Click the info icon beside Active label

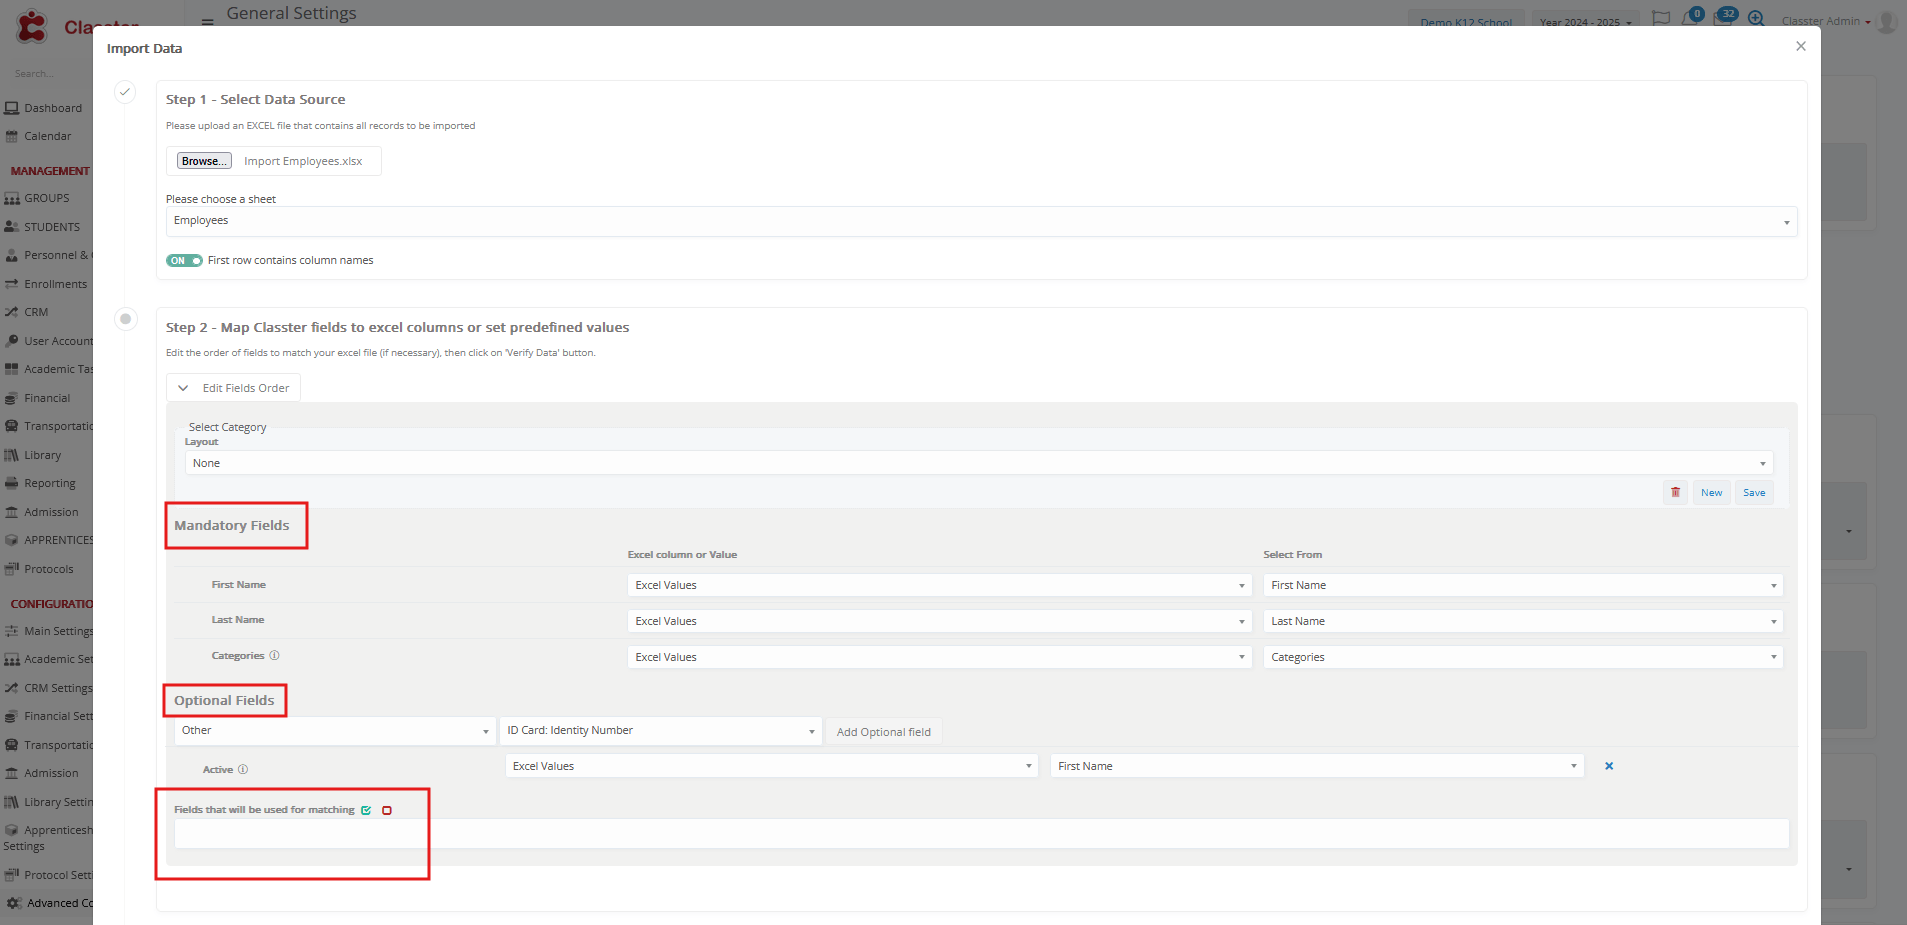pos(243,770)
